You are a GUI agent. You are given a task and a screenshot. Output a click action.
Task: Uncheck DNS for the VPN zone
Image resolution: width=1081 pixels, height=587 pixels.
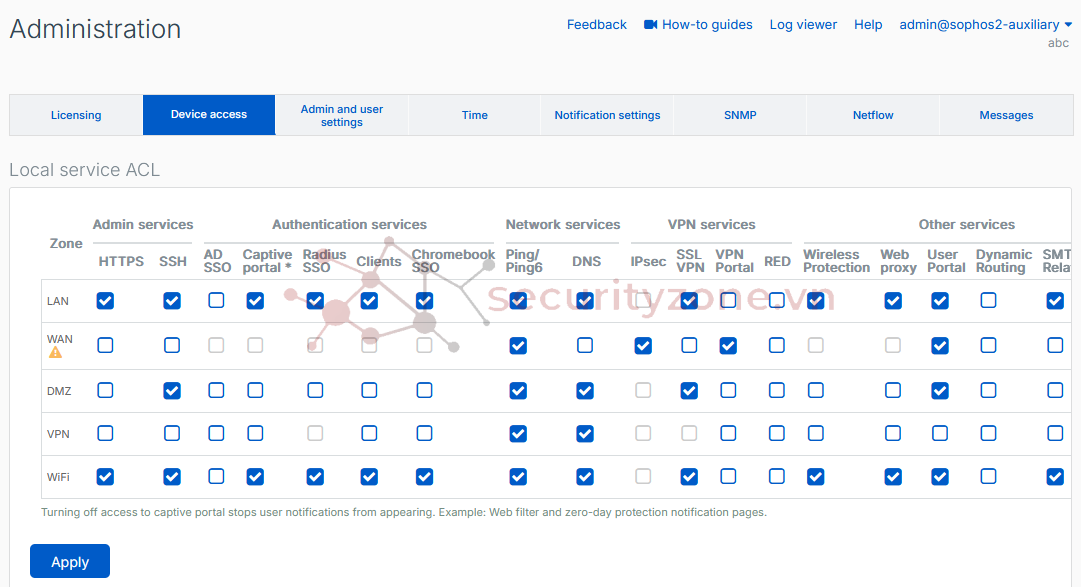(585, 433)
